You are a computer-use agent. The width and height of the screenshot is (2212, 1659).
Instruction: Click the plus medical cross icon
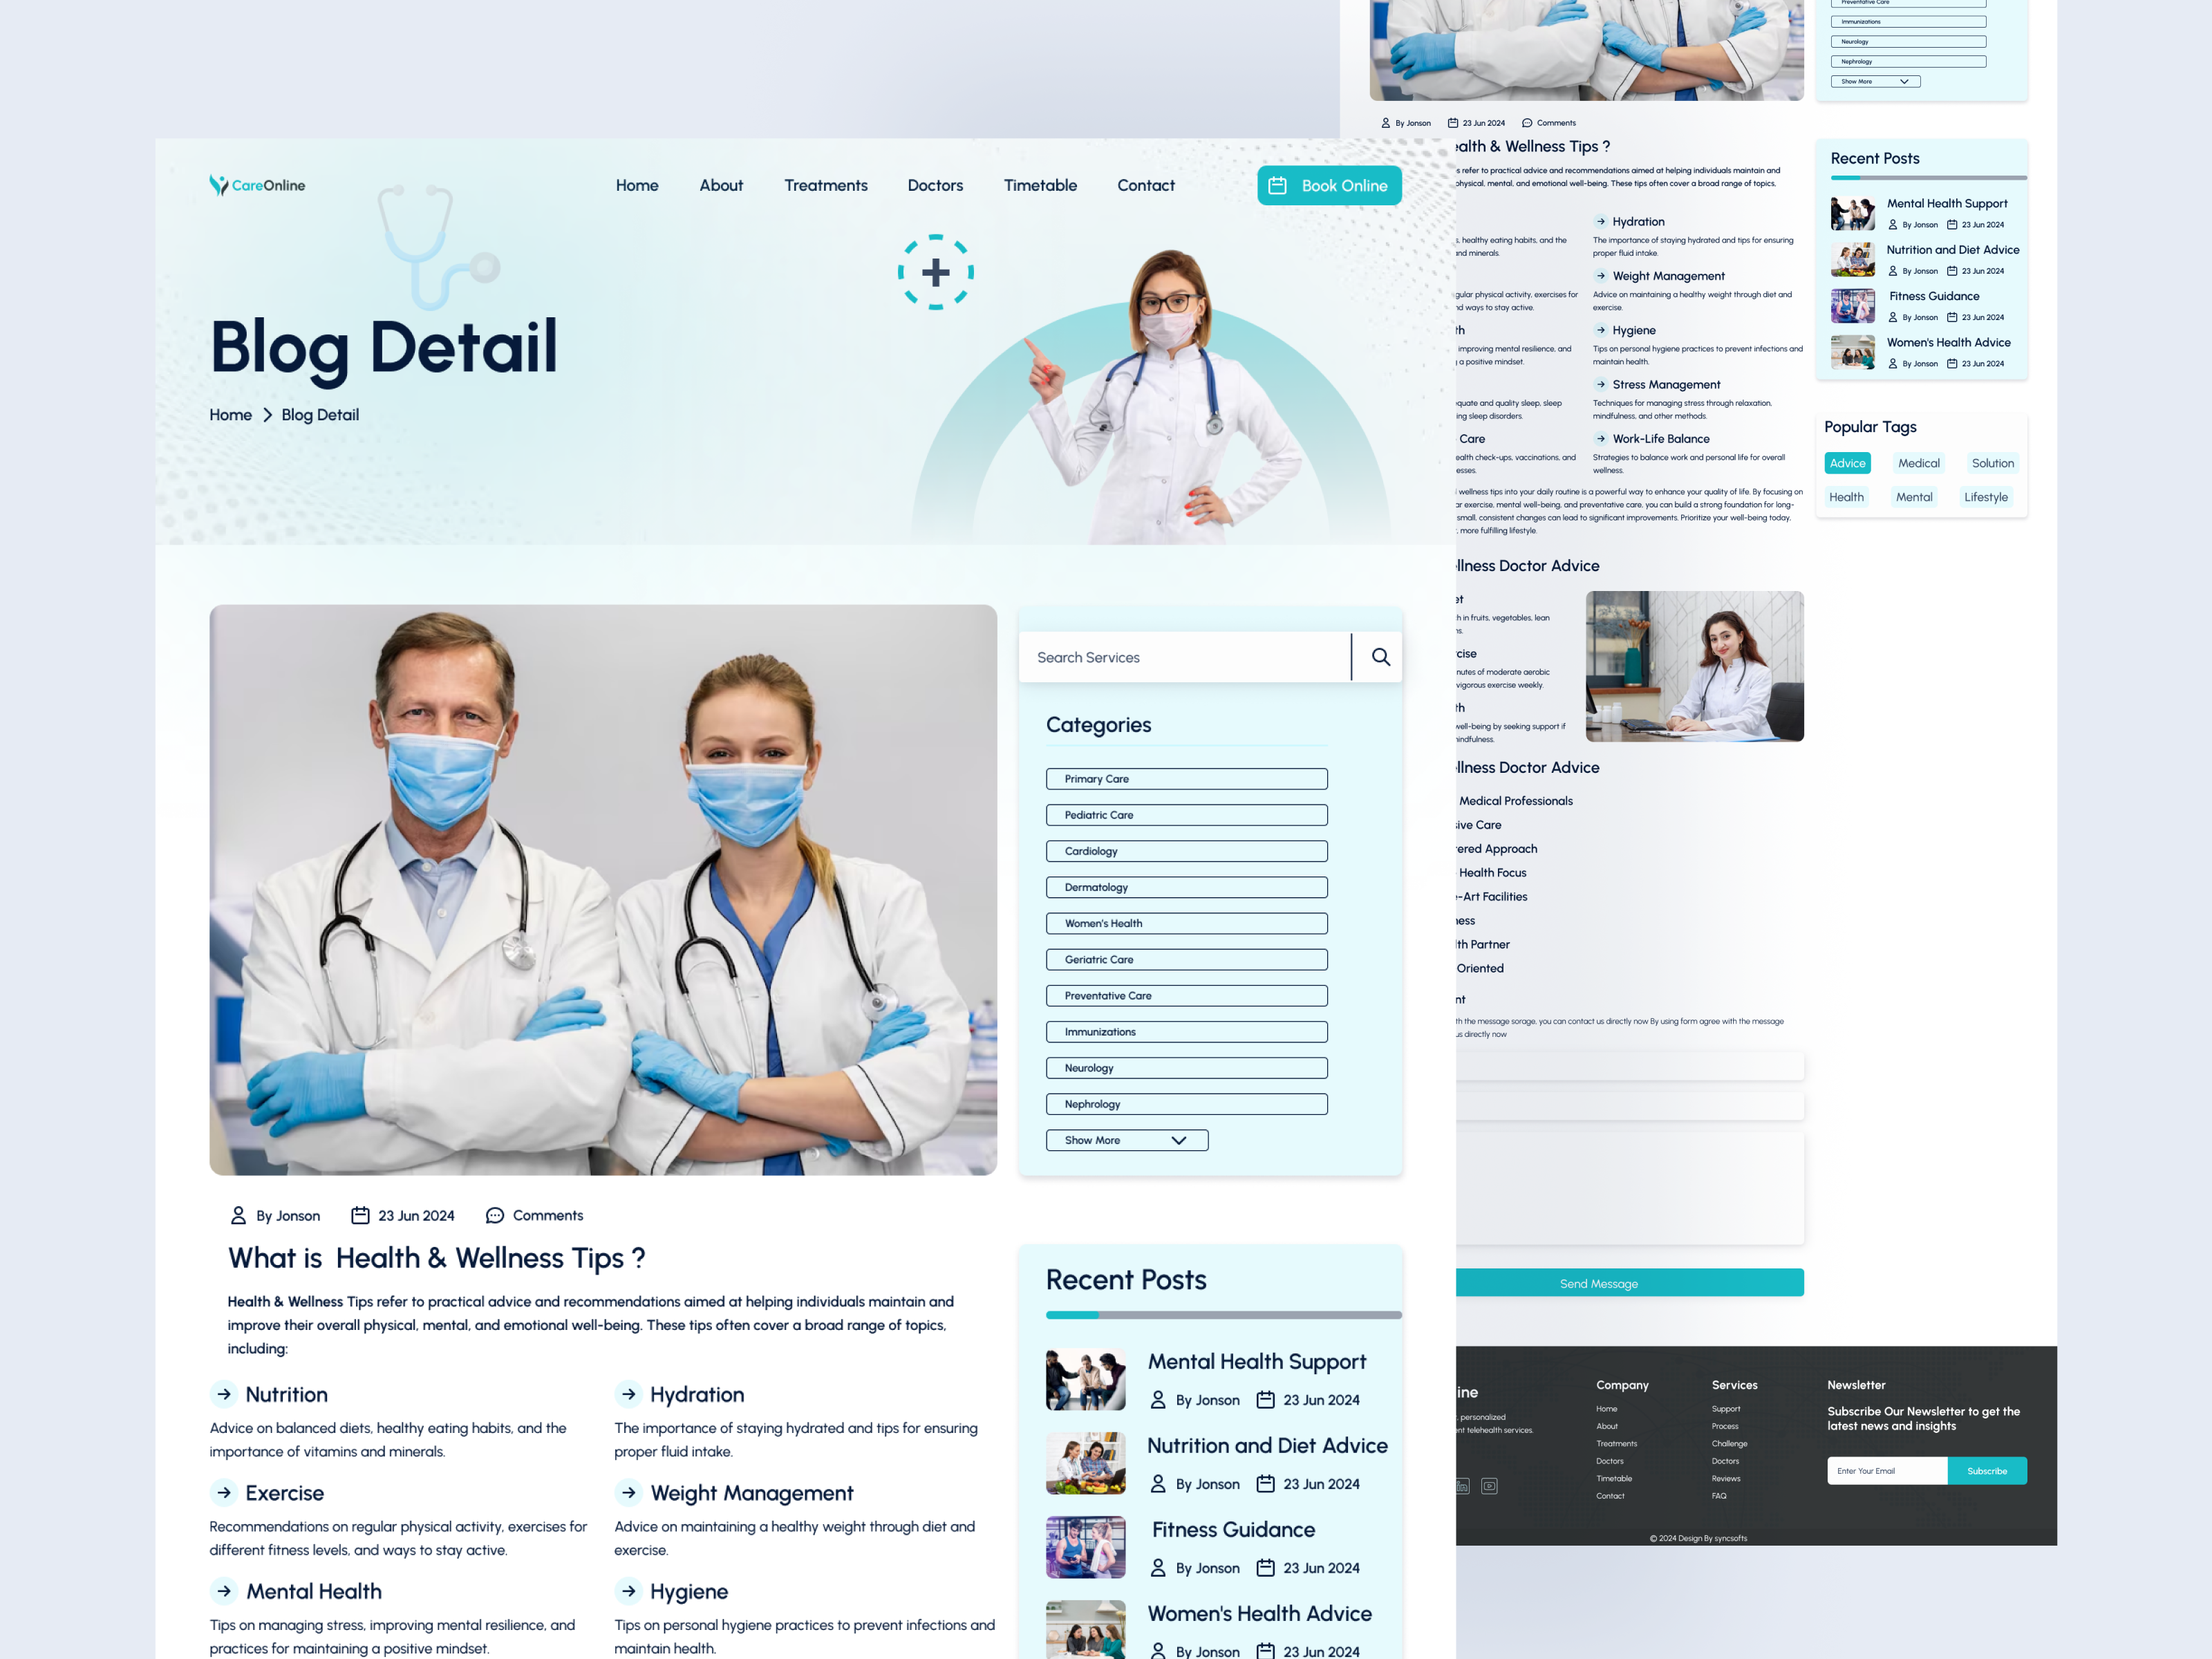tap(935, 272)
